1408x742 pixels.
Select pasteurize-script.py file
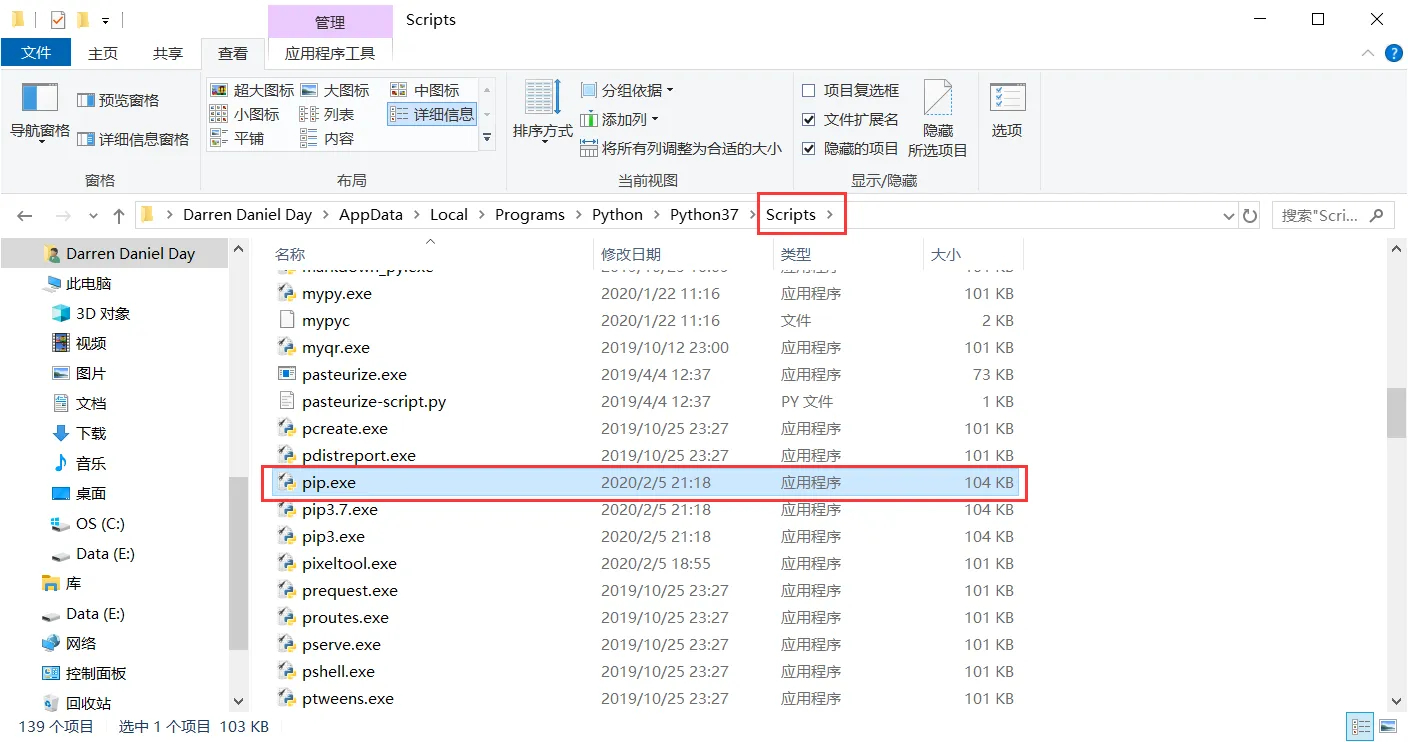[374, 402]
